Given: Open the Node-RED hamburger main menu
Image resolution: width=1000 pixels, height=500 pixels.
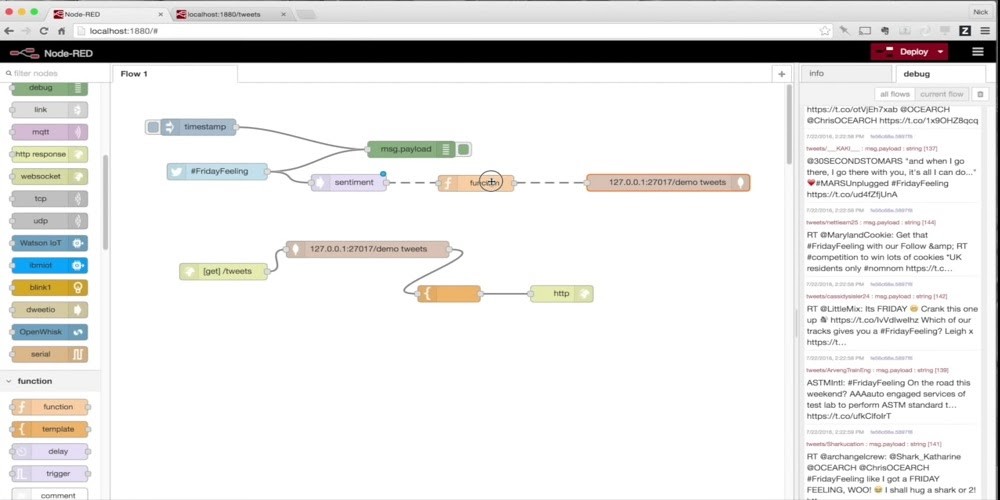Looking at the screenshot, I should [x=978, y=52].
